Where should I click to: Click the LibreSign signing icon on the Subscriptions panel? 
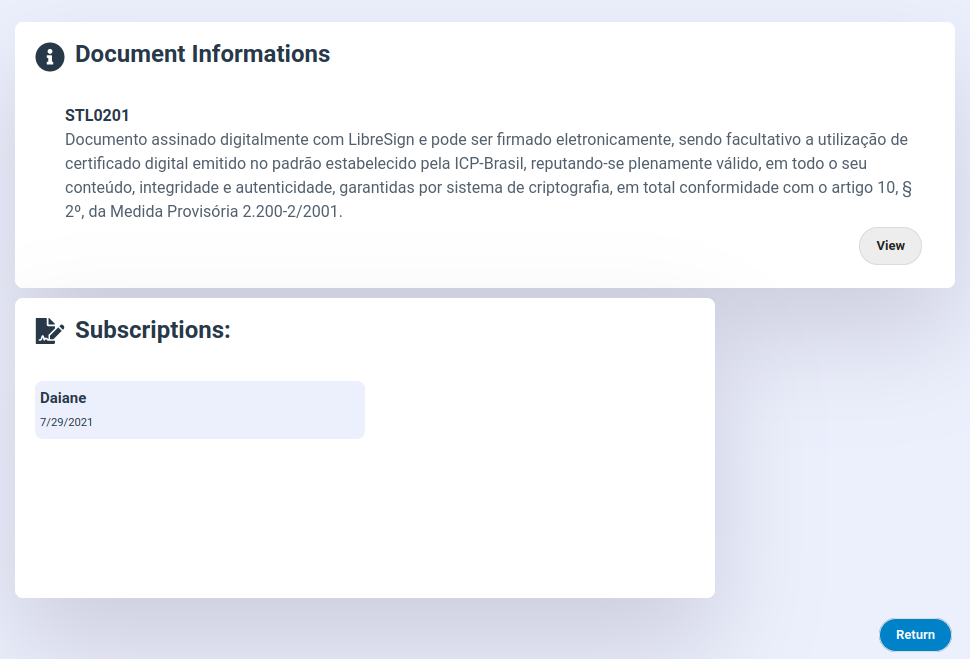(x=47, y=330)
